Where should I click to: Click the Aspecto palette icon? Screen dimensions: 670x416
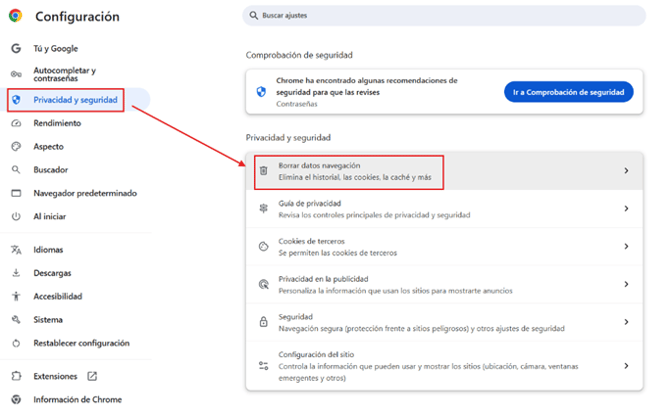15,146
